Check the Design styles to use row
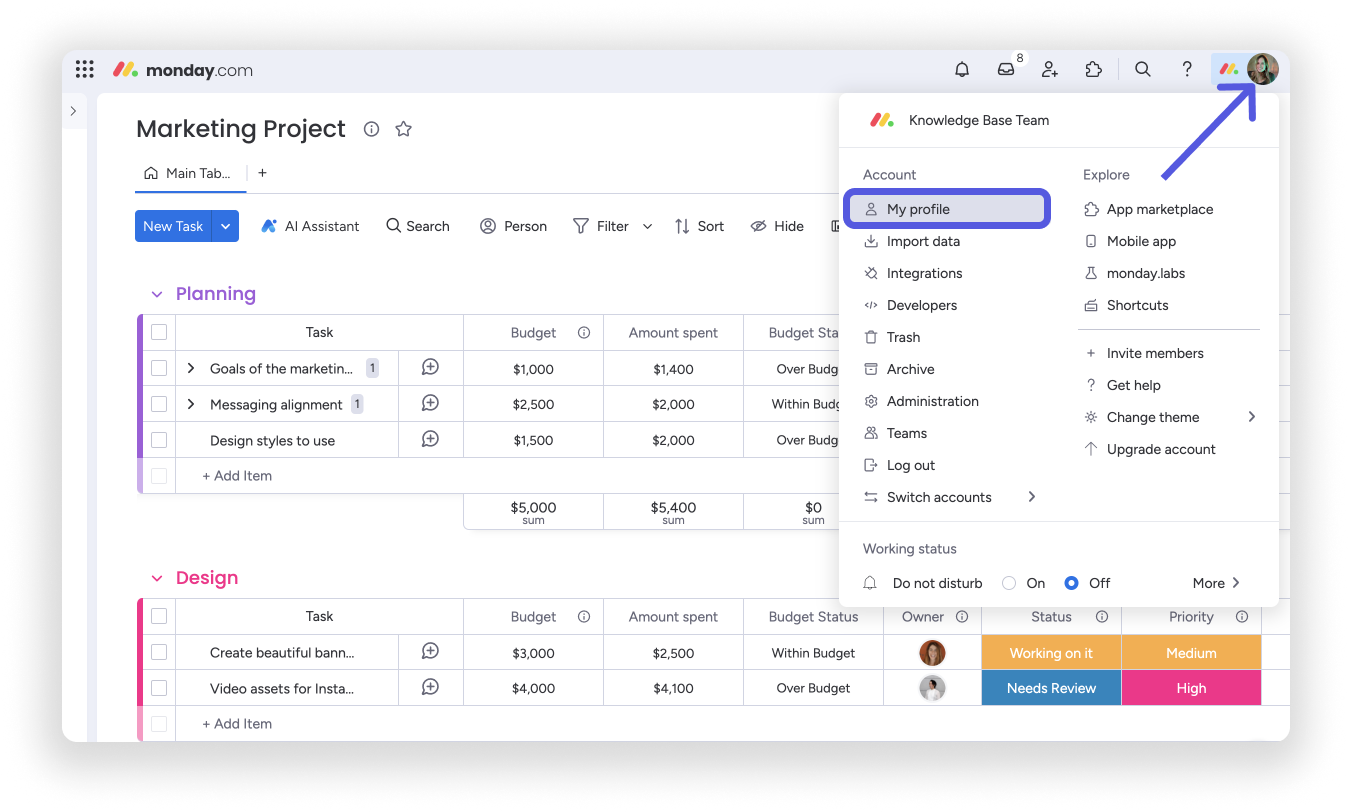 [x=159, y=440]
